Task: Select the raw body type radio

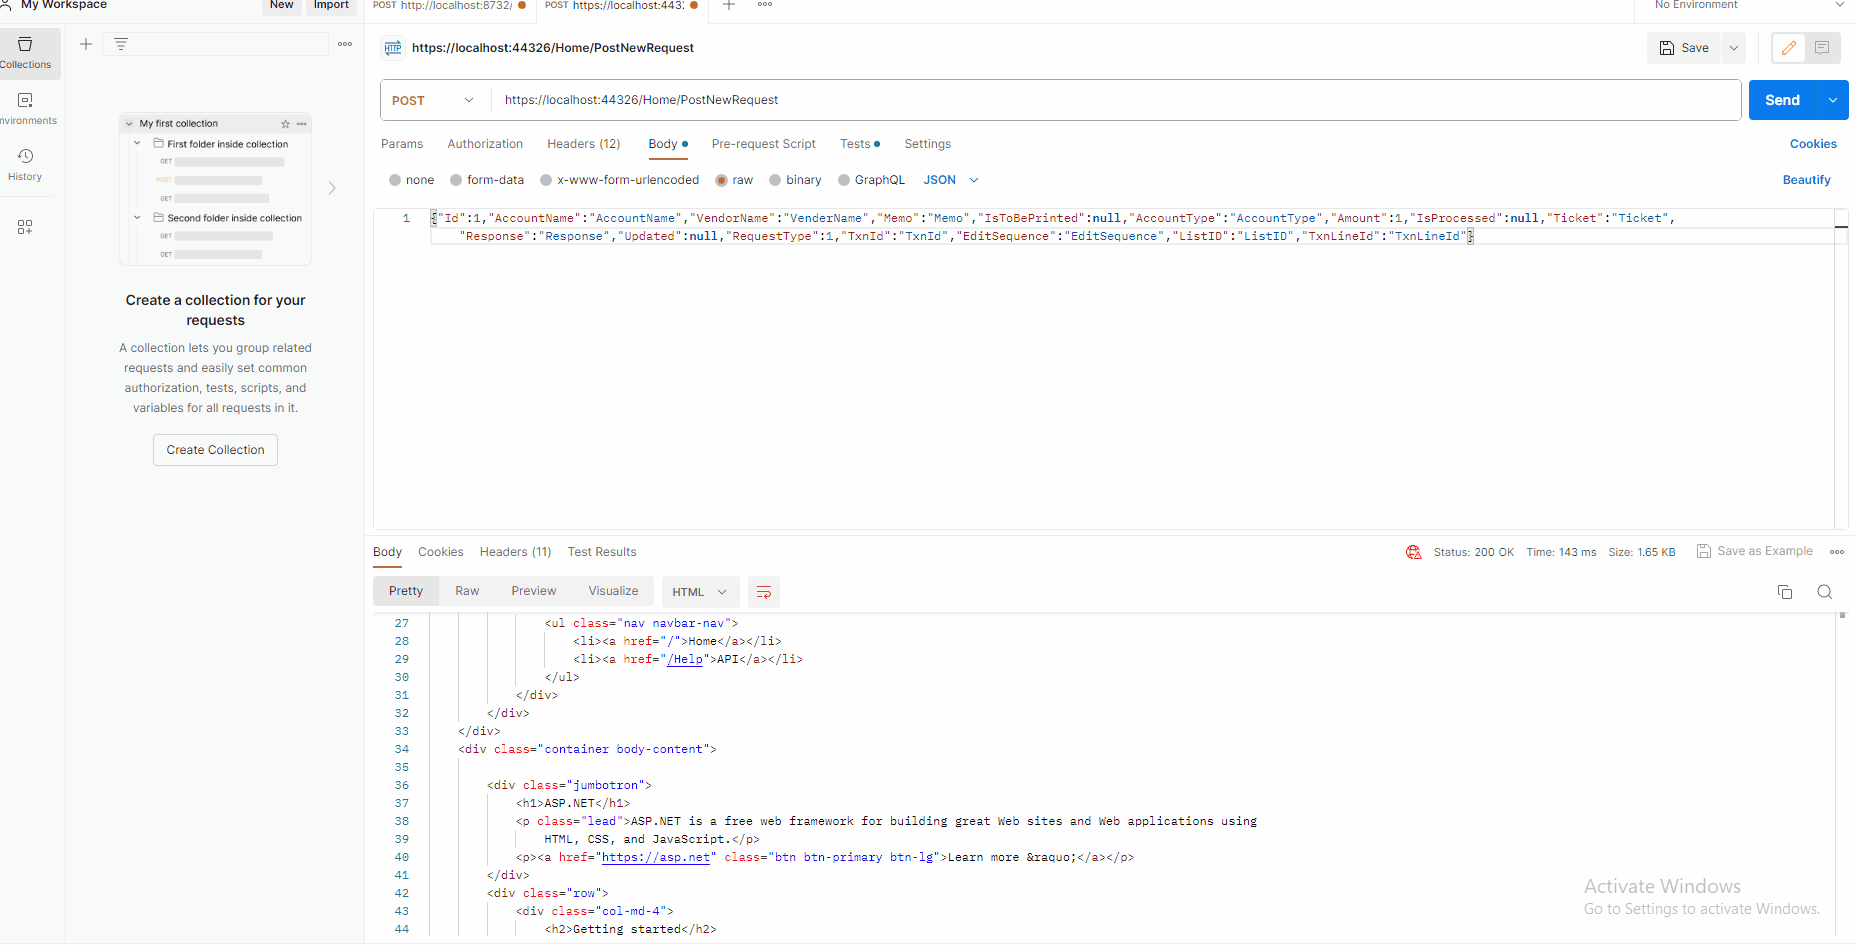Action: click(721, 180)
